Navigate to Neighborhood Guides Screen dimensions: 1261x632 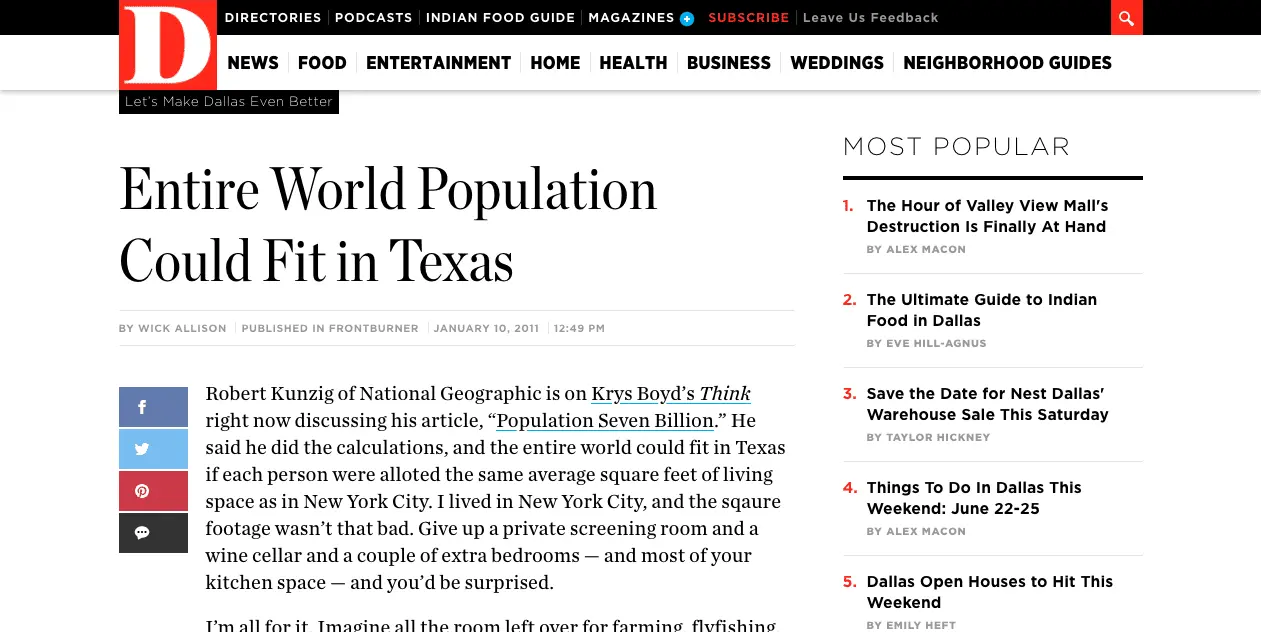click(x=1007, y=63)
